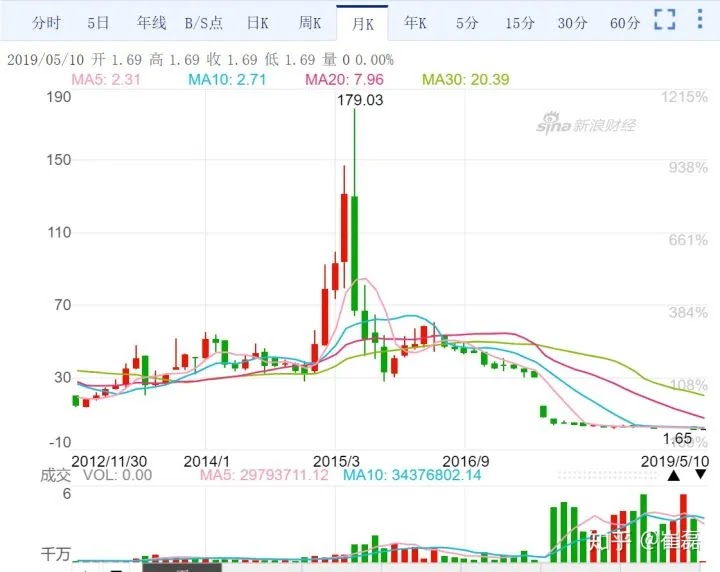
Task: Enter fullscreen chart view via the expand icon
Action: pyautogui.click(x=665, y=20)
